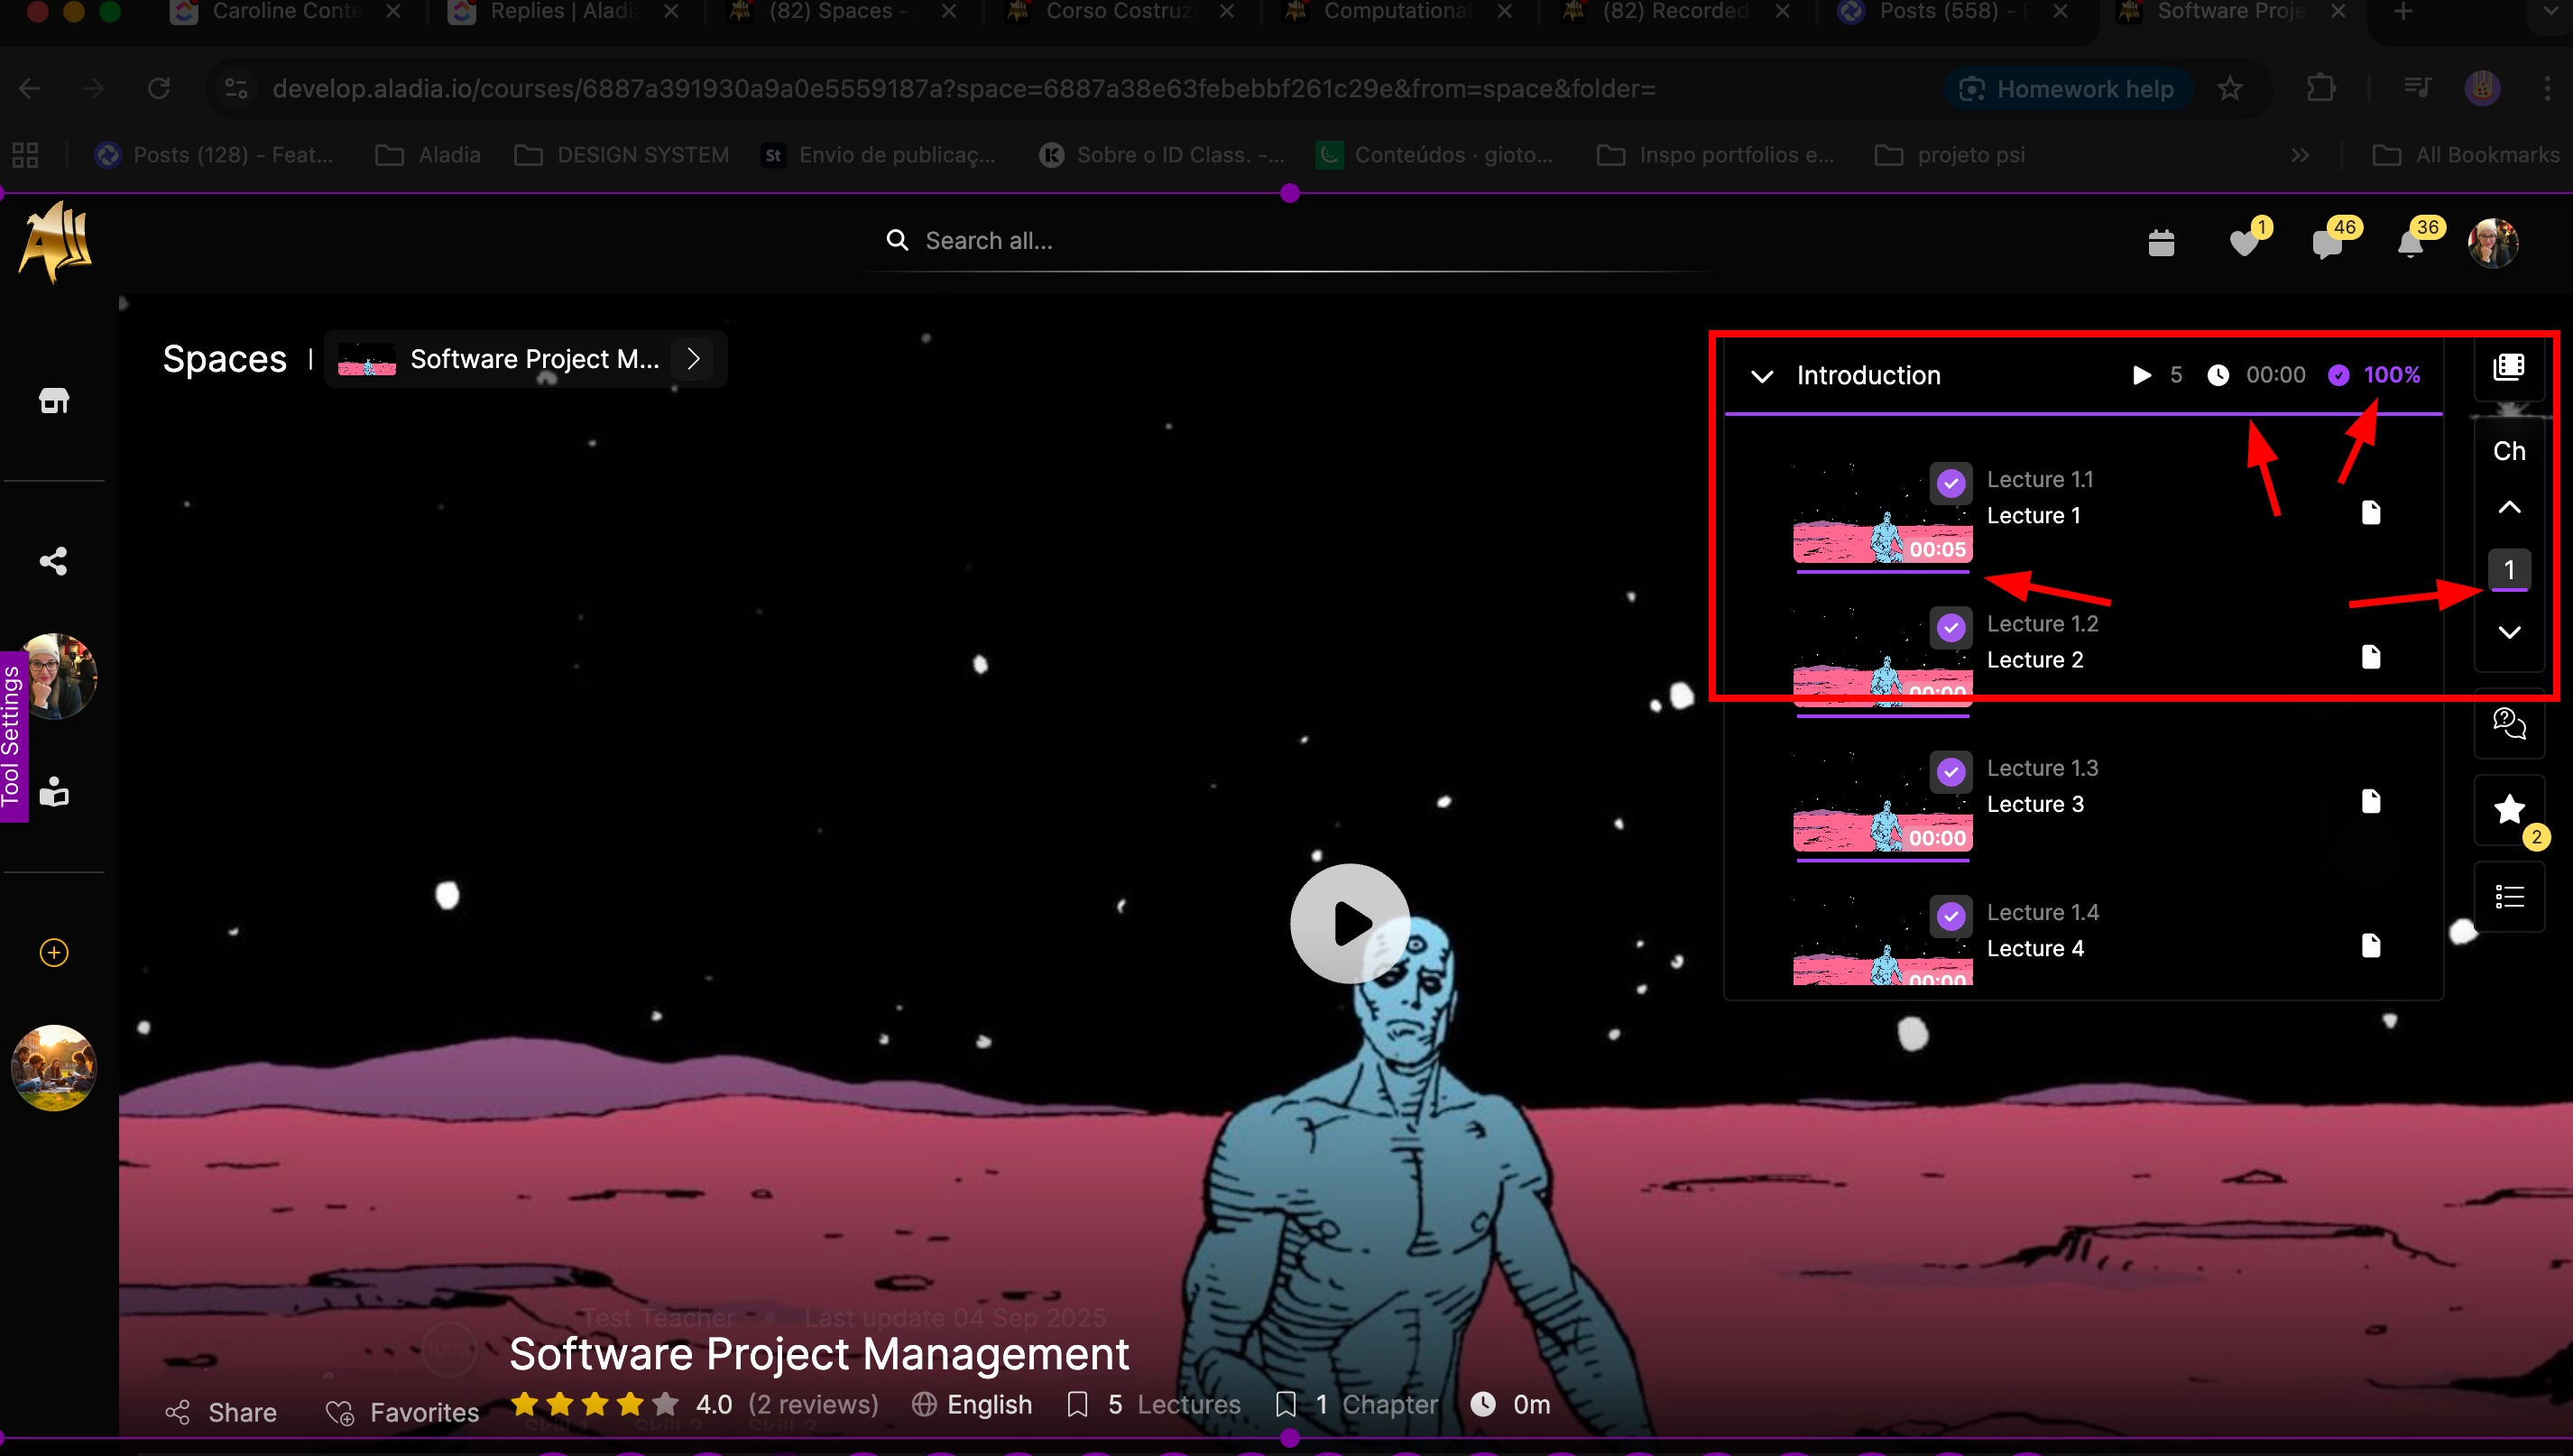Collapse the Introduction chapter
Image resolution: width=2573 pixels, height=1456 pixels.
[x=1762, y=376]
